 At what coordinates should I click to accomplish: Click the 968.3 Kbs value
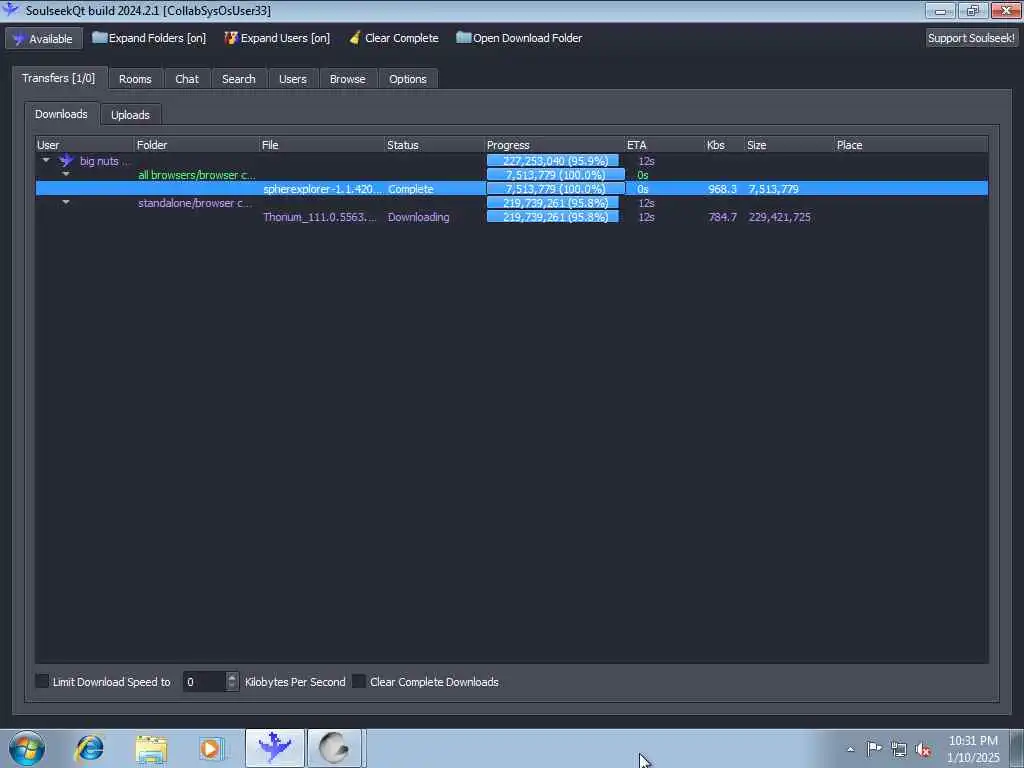coord(722,189)
